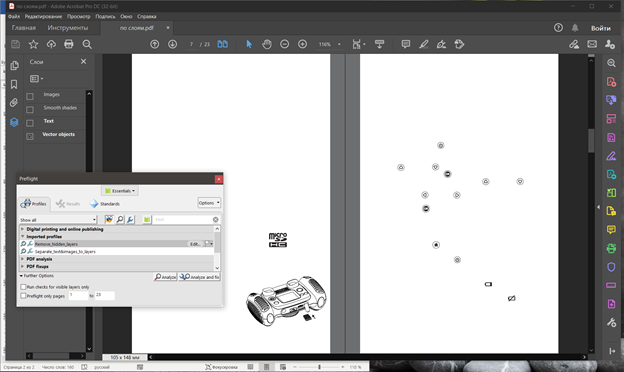Open Preflight Options dropdown
Viewport: 624px width, 372px height.
click(209, 203)
